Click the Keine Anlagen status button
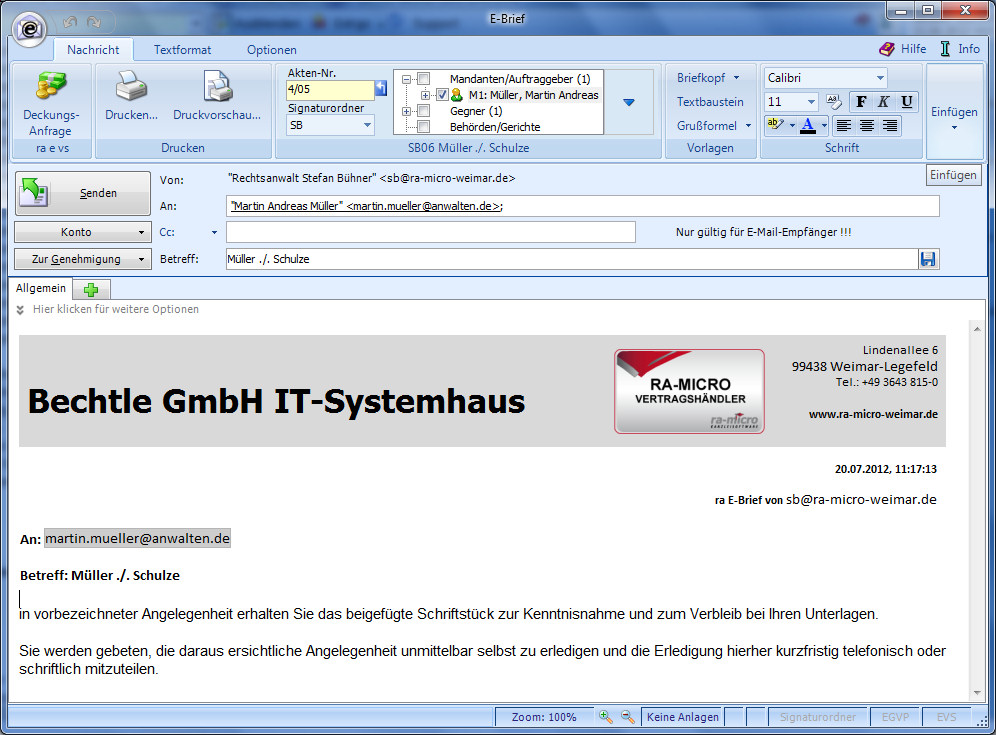 (x=682, y=717)
